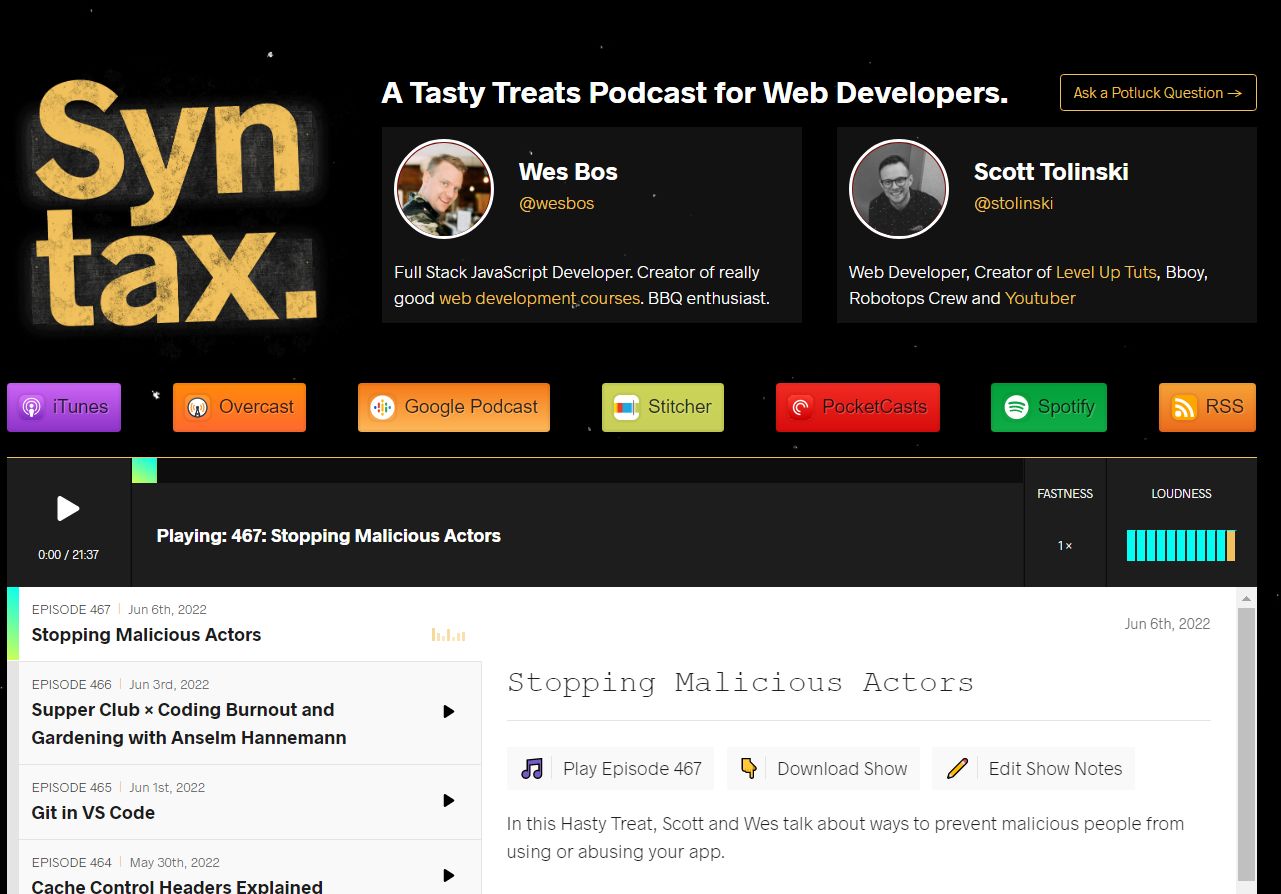Click Scott Tolinski's avatar photo
This screenshot has width=1281, height=894.
point(899,189)
